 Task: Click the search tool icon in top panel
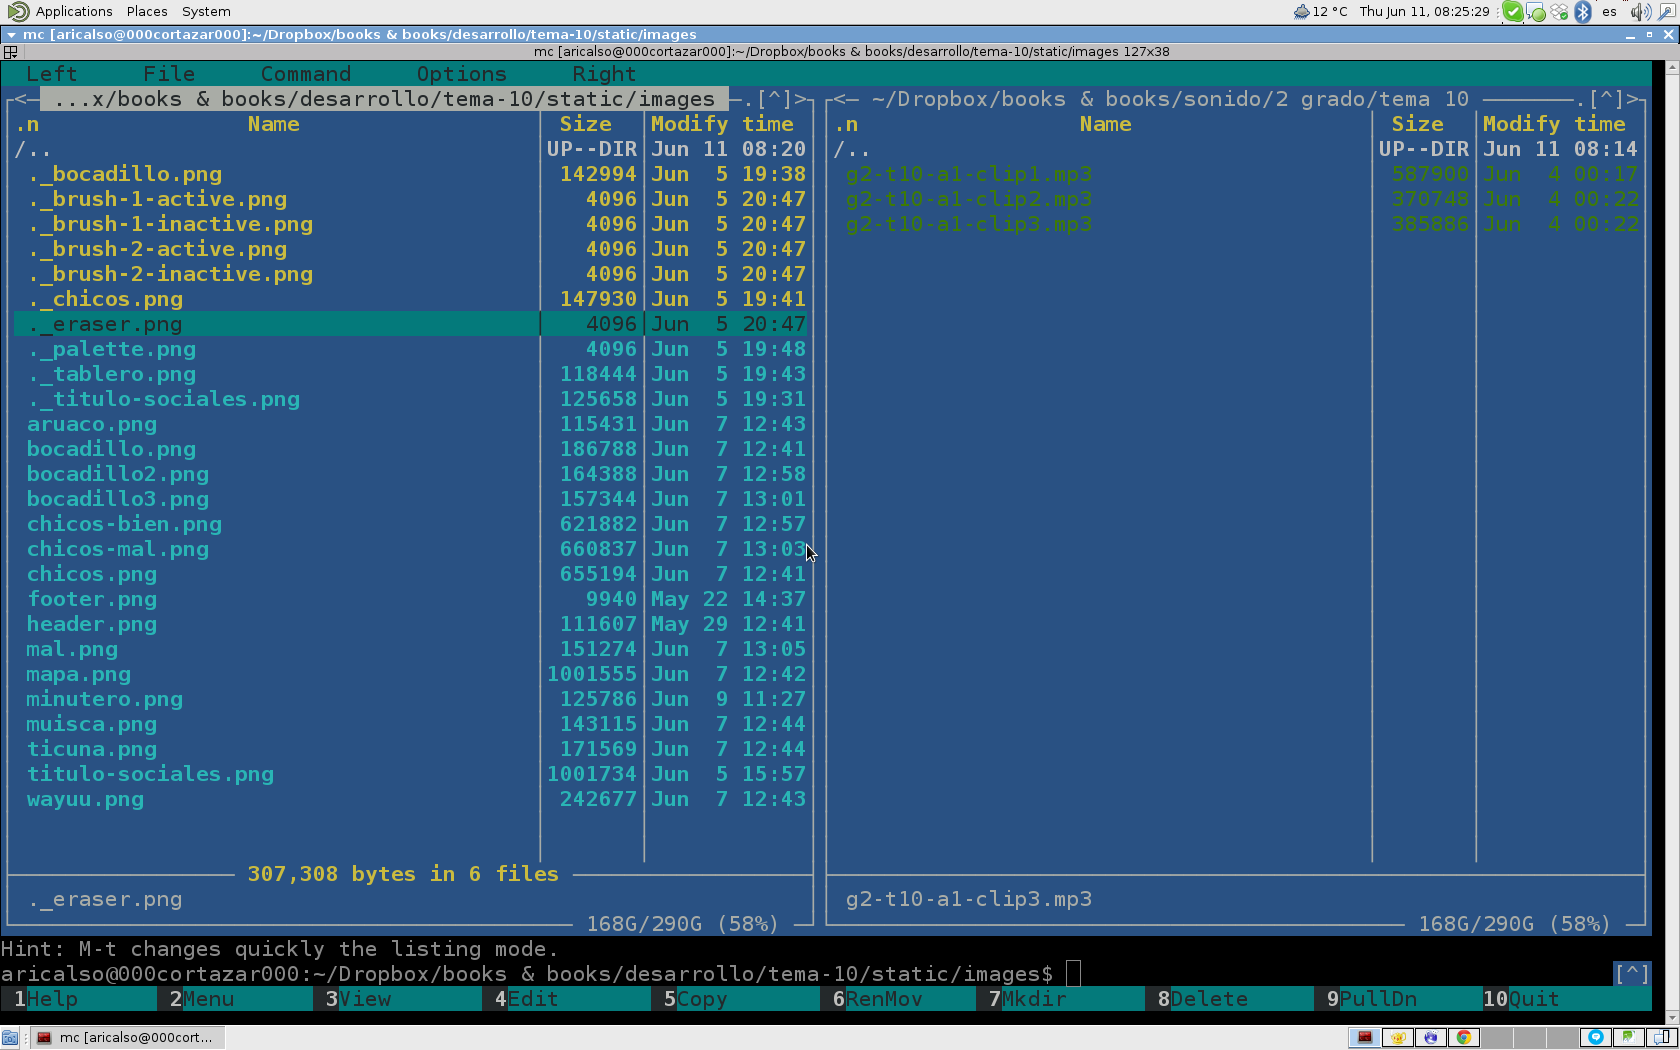(x=1666, y=12)
